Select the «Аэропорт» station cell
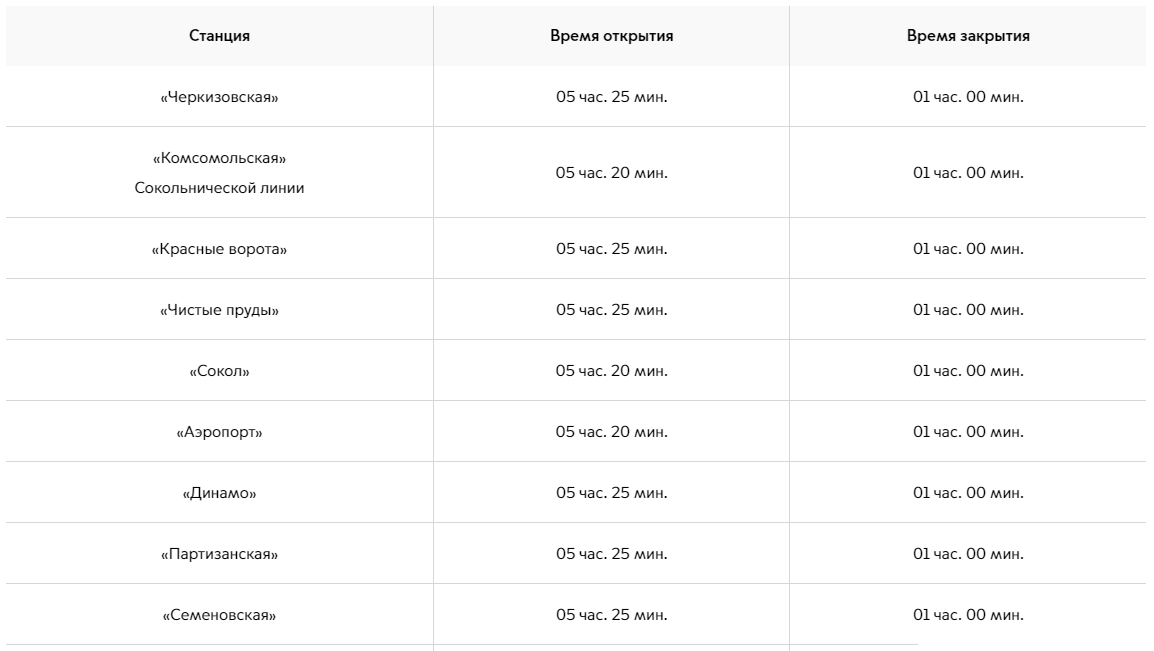Viewport: 1154px width, 651px height. pos(219,432)
